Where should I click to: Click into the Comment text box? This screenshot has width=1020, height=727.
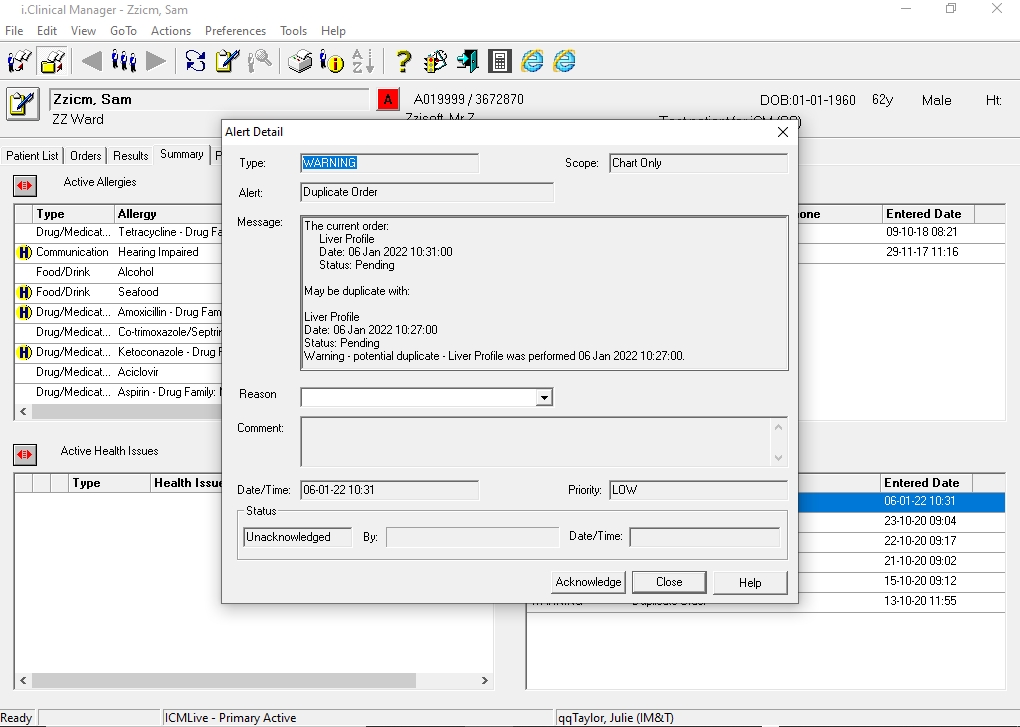point(535,442)
